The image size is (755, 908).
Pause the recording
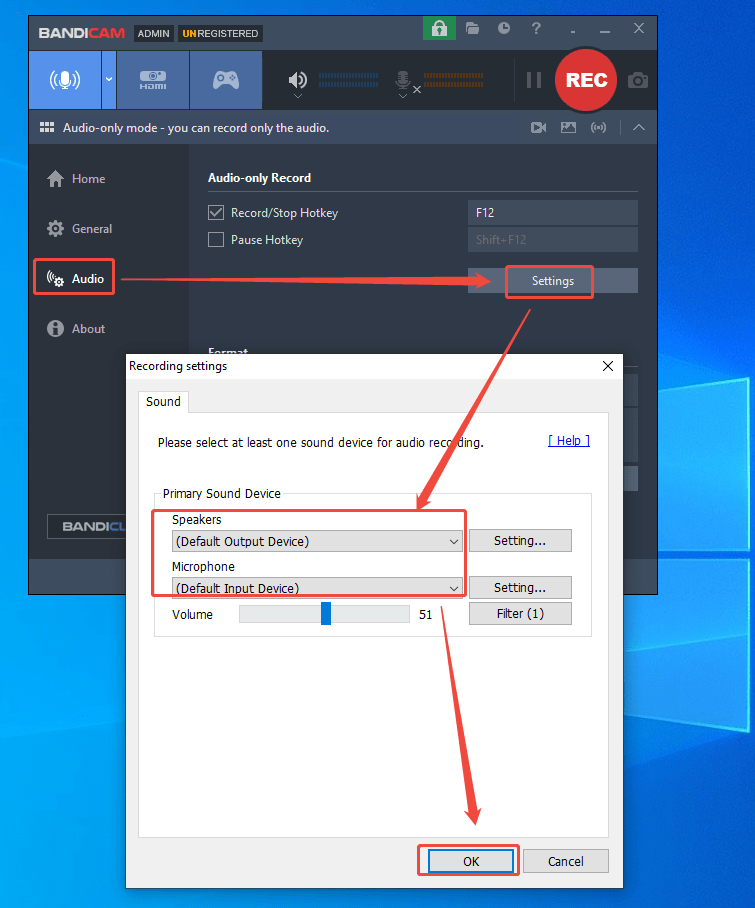[534, 80]
